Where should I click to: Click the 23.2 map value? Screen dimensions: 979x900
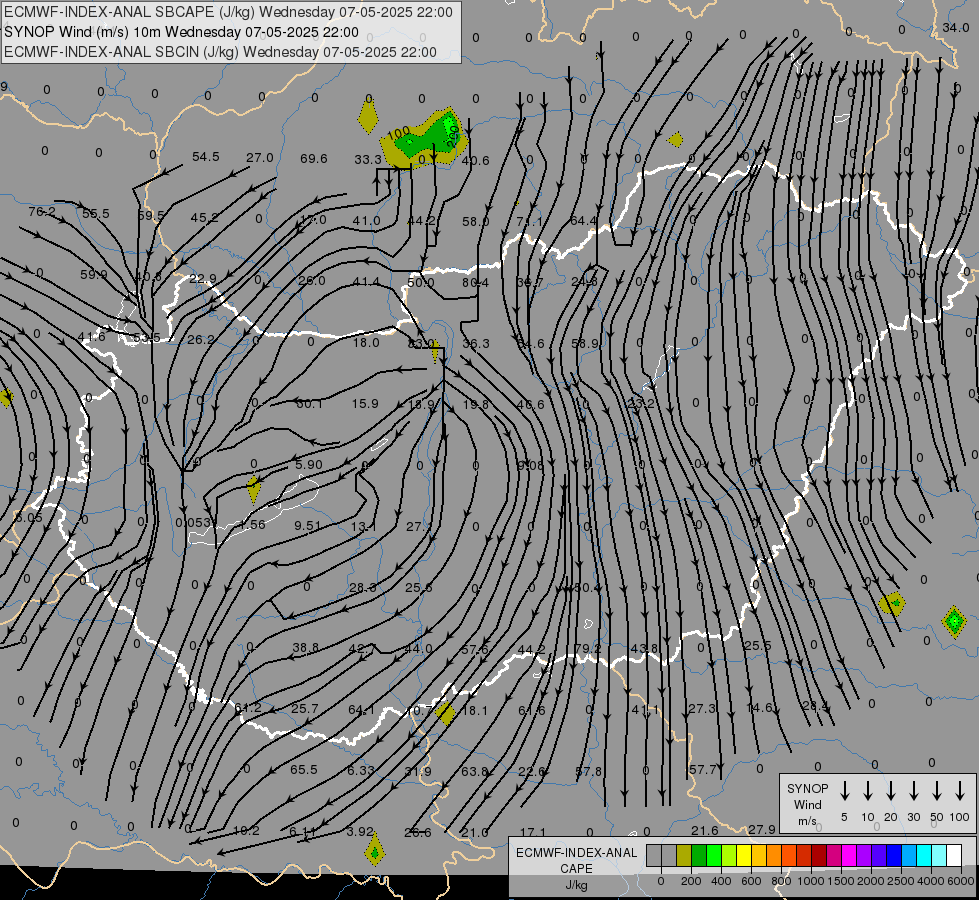[x=641, y=404]
